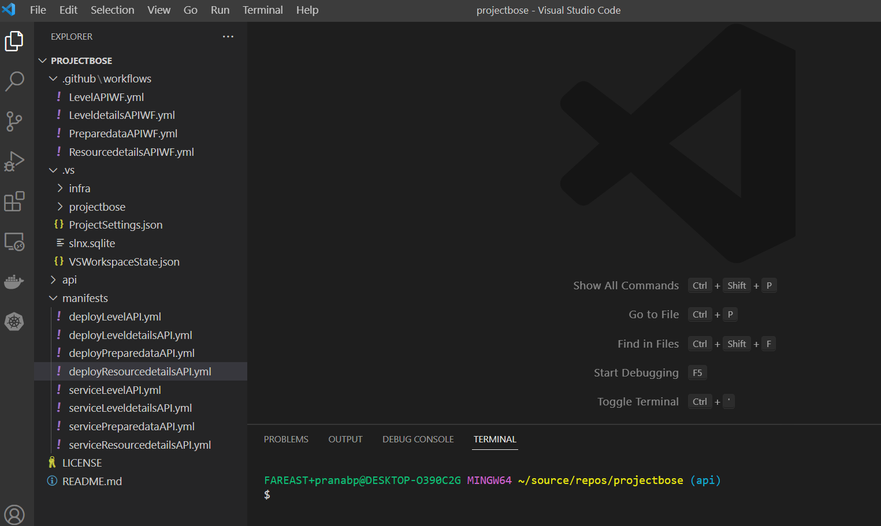The image size is (881, 526).
Task: Switch to the DEBUG CONSOLE tab
Action: click(418, 439)
